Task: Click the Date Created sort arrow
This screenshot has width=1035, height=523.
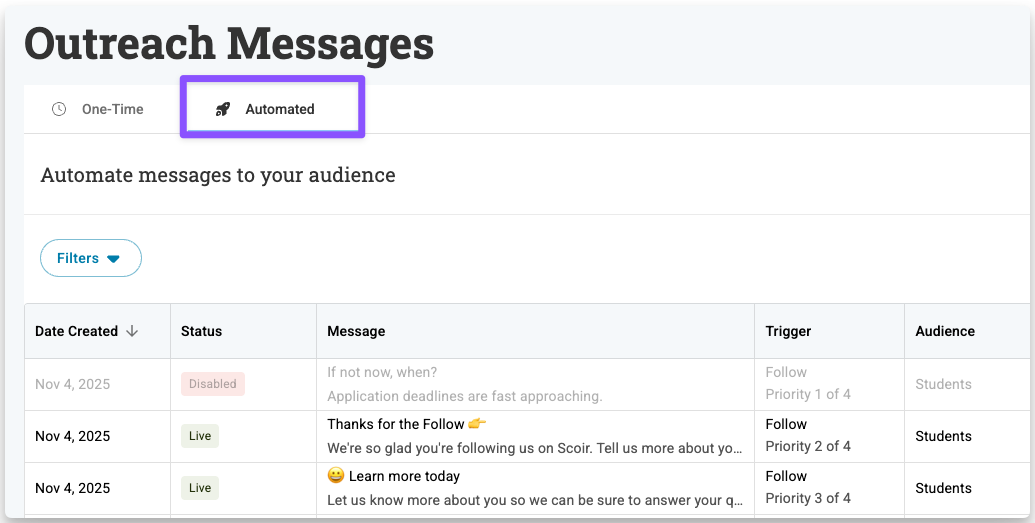Action: 132,331
